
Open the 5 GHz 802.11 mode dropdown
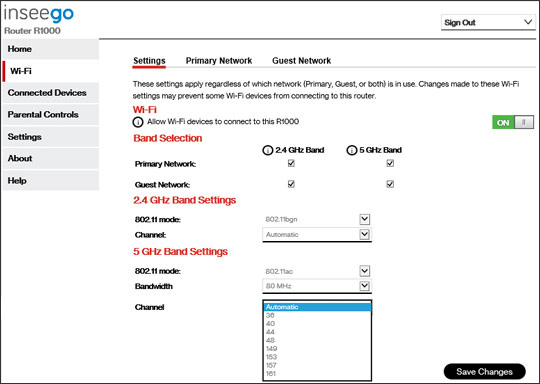[x=317, y=271]
